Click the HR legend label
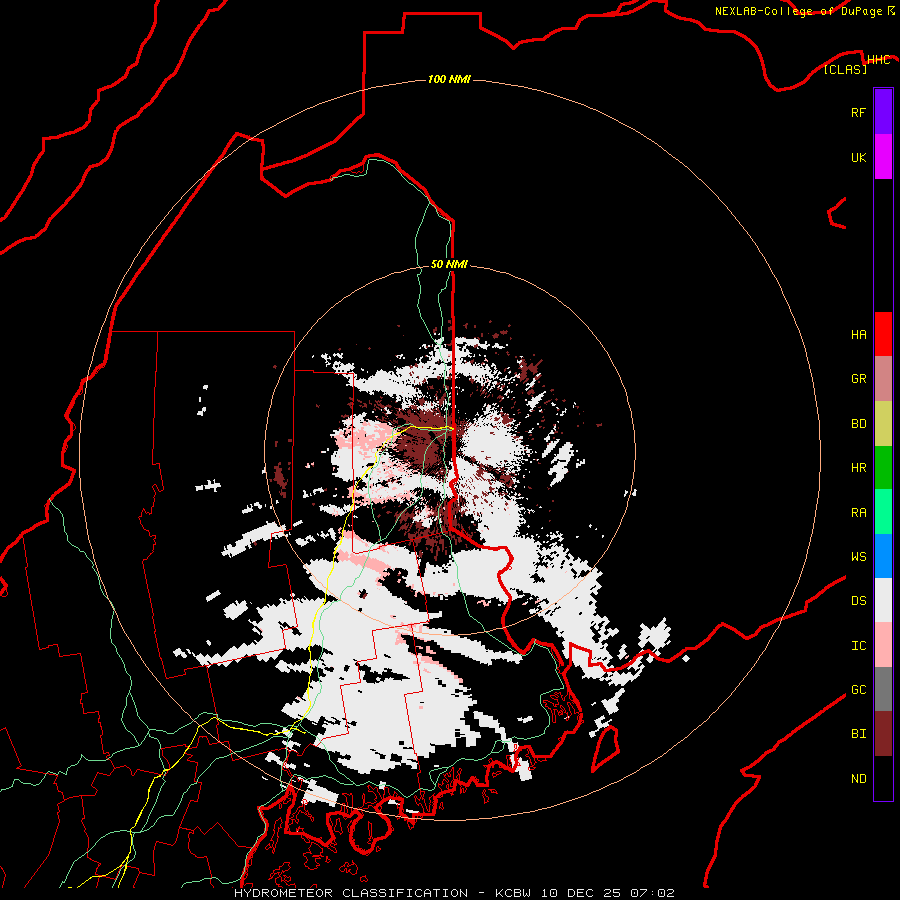Screen dimensions: 900x900 coord(858,468)
